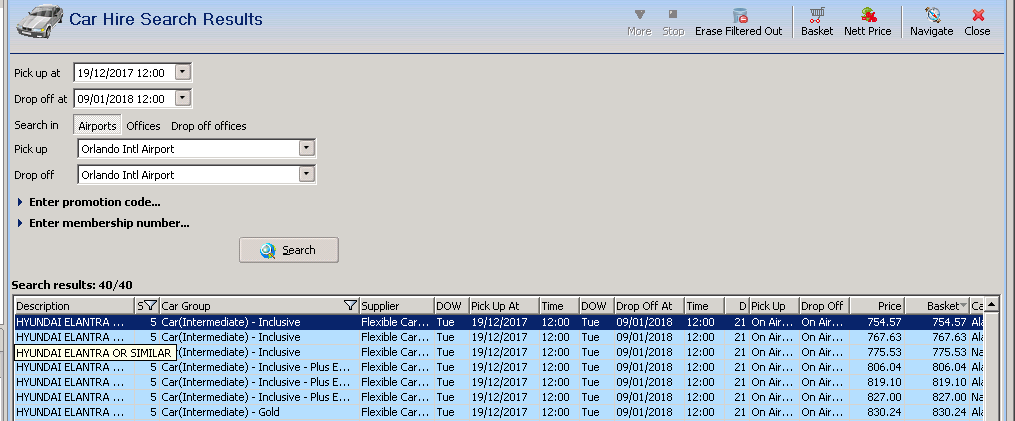Viewport: 1015px width, 421px height.
Task: Select the row priced 767.63
Action: (498, 337)
